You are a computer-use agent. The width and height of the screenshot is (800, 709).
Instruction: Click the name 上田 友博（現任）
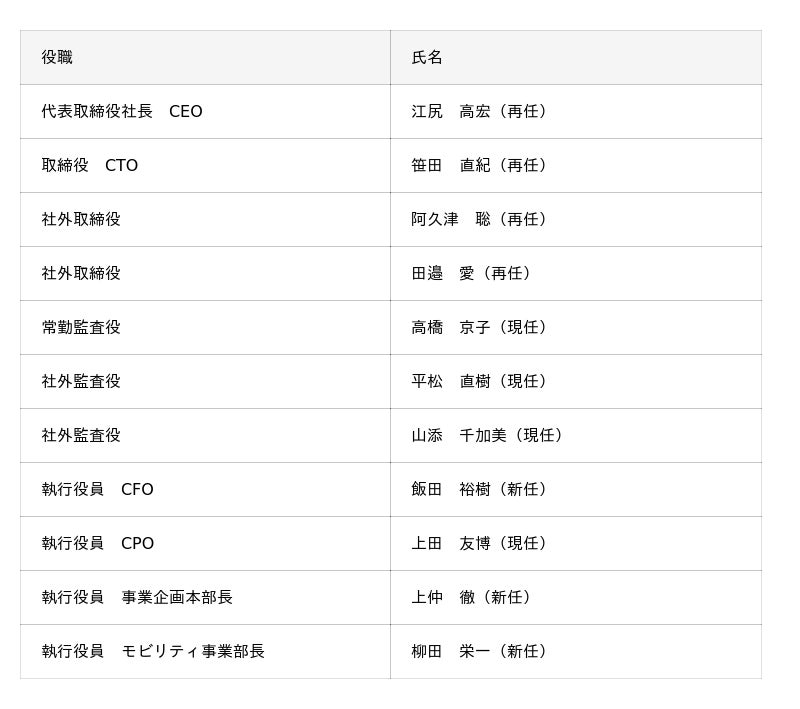482,543
